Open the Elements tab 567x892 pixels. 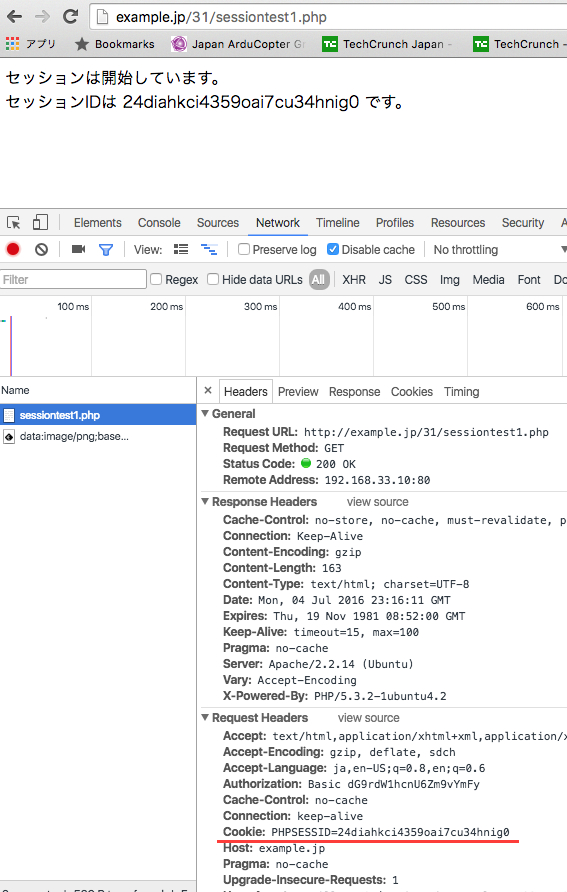click(x=98, y=223)
